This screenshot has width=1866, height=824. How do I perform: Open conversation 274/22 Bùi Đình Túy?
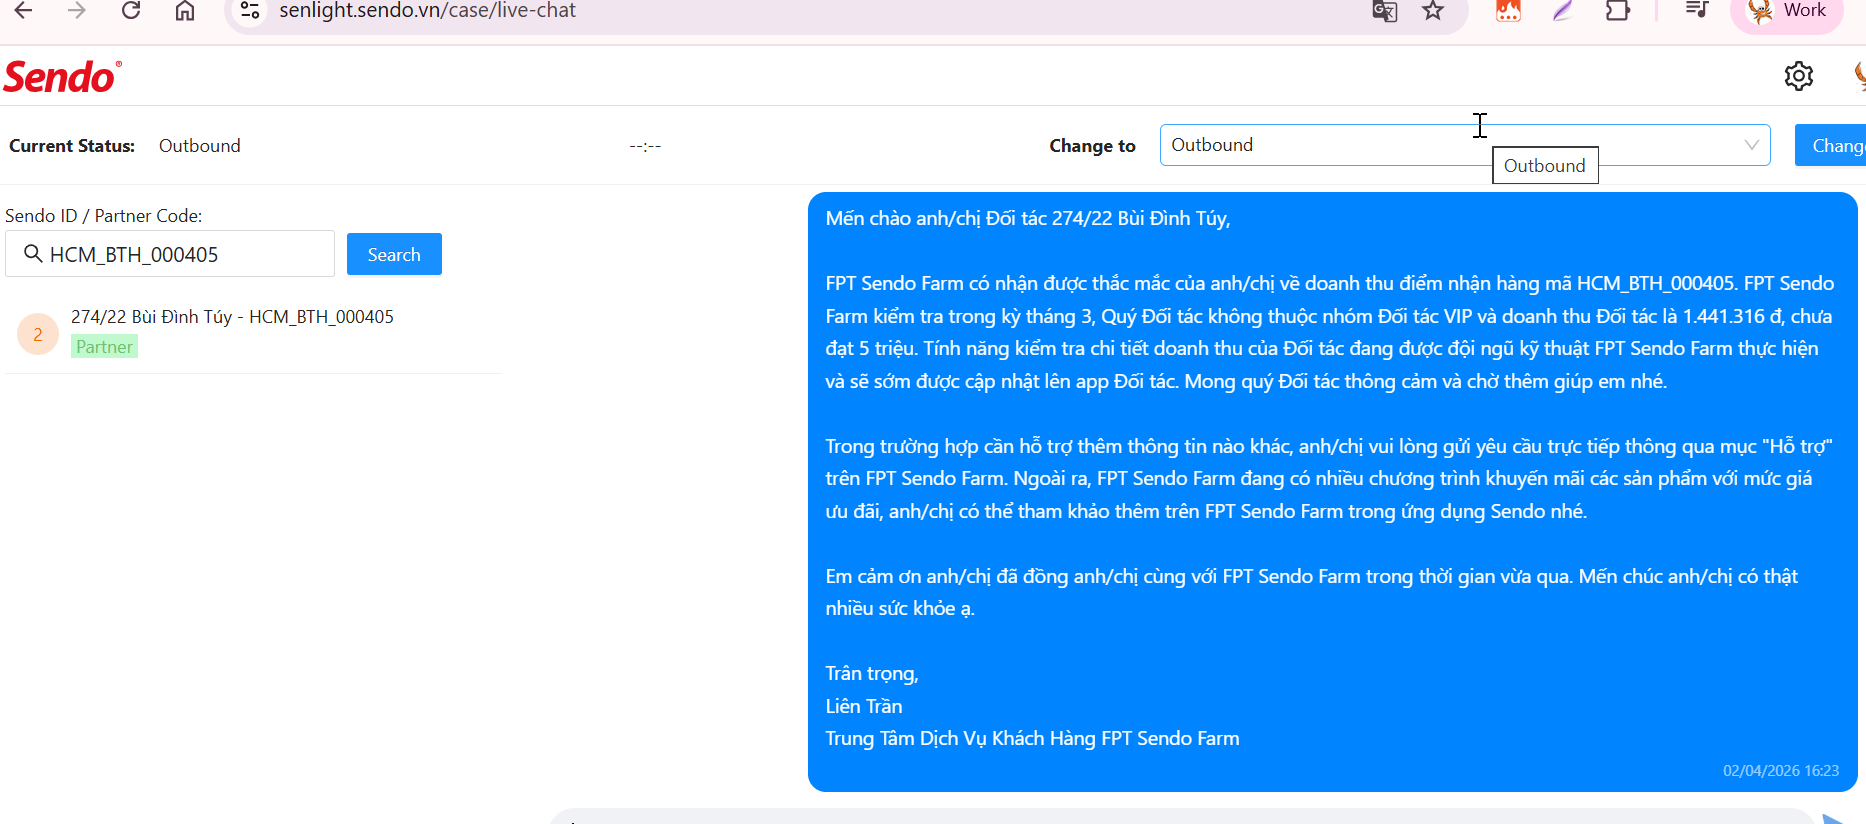[252, 334]
